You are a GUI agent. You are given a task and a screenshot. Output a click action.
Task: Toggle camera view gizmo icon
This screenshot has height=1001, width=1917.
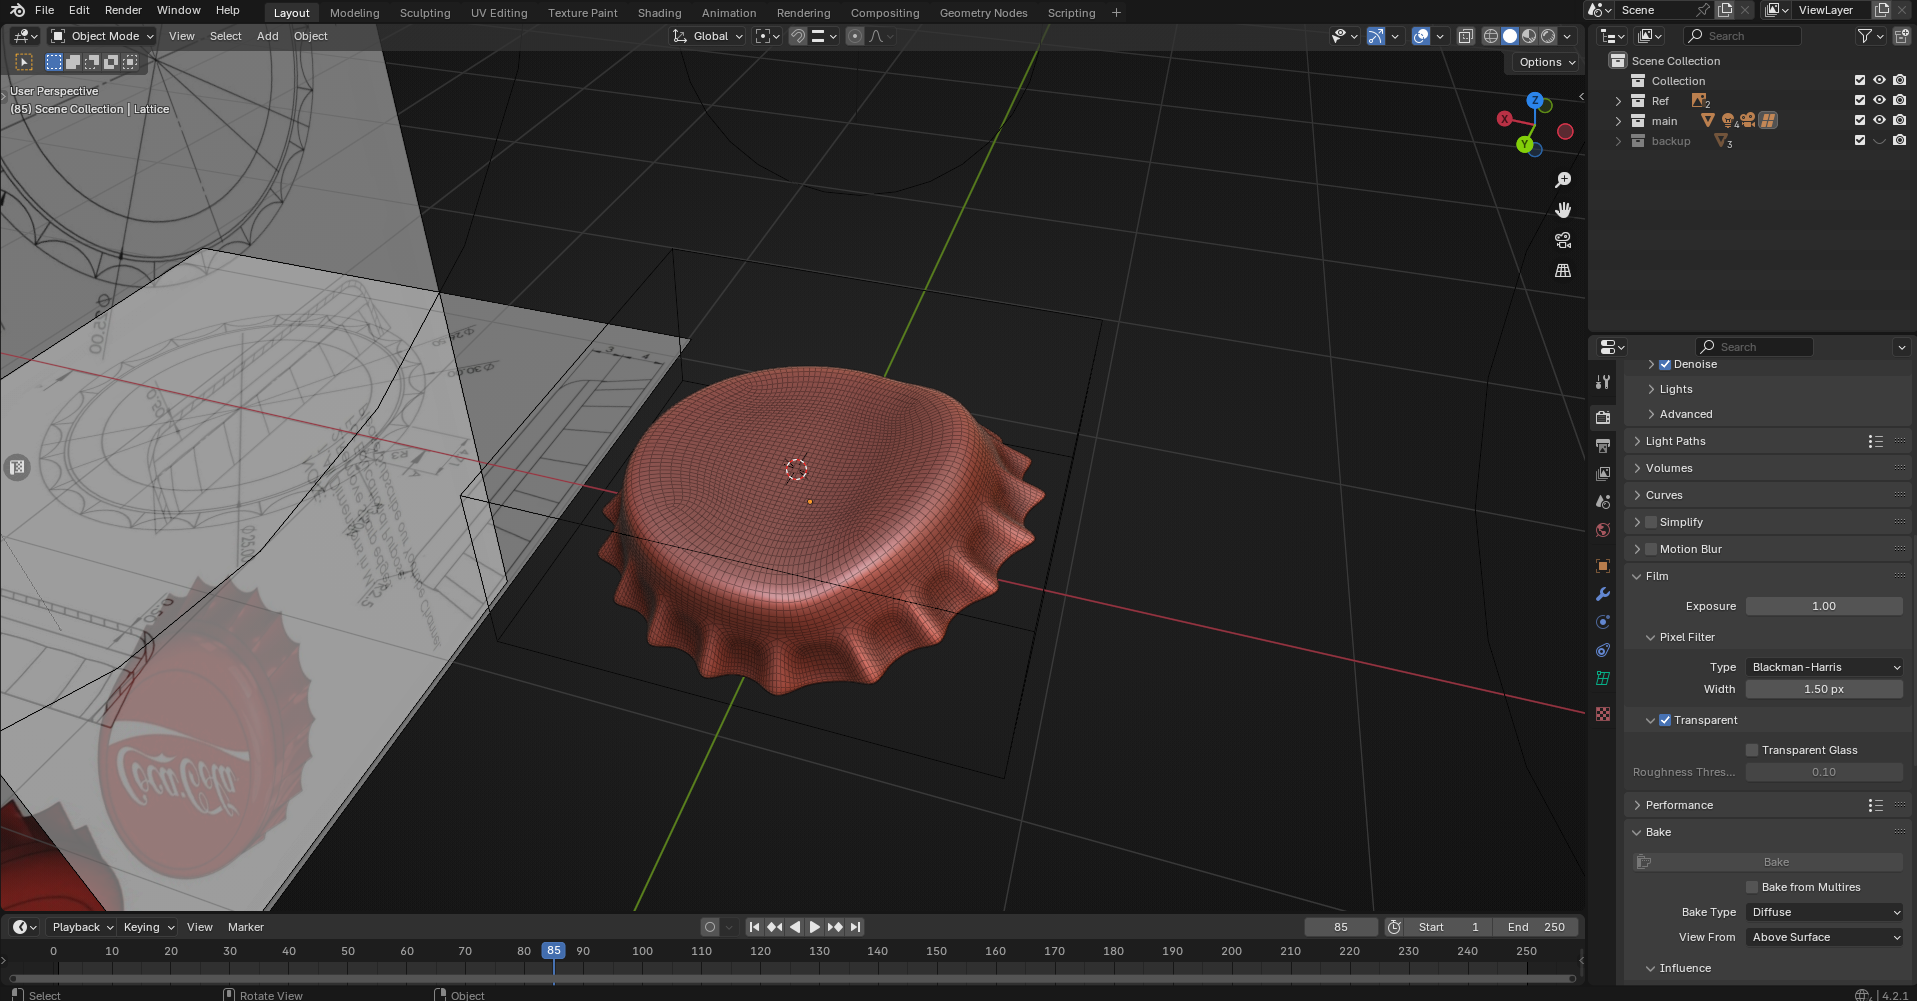coord(1563,240)
